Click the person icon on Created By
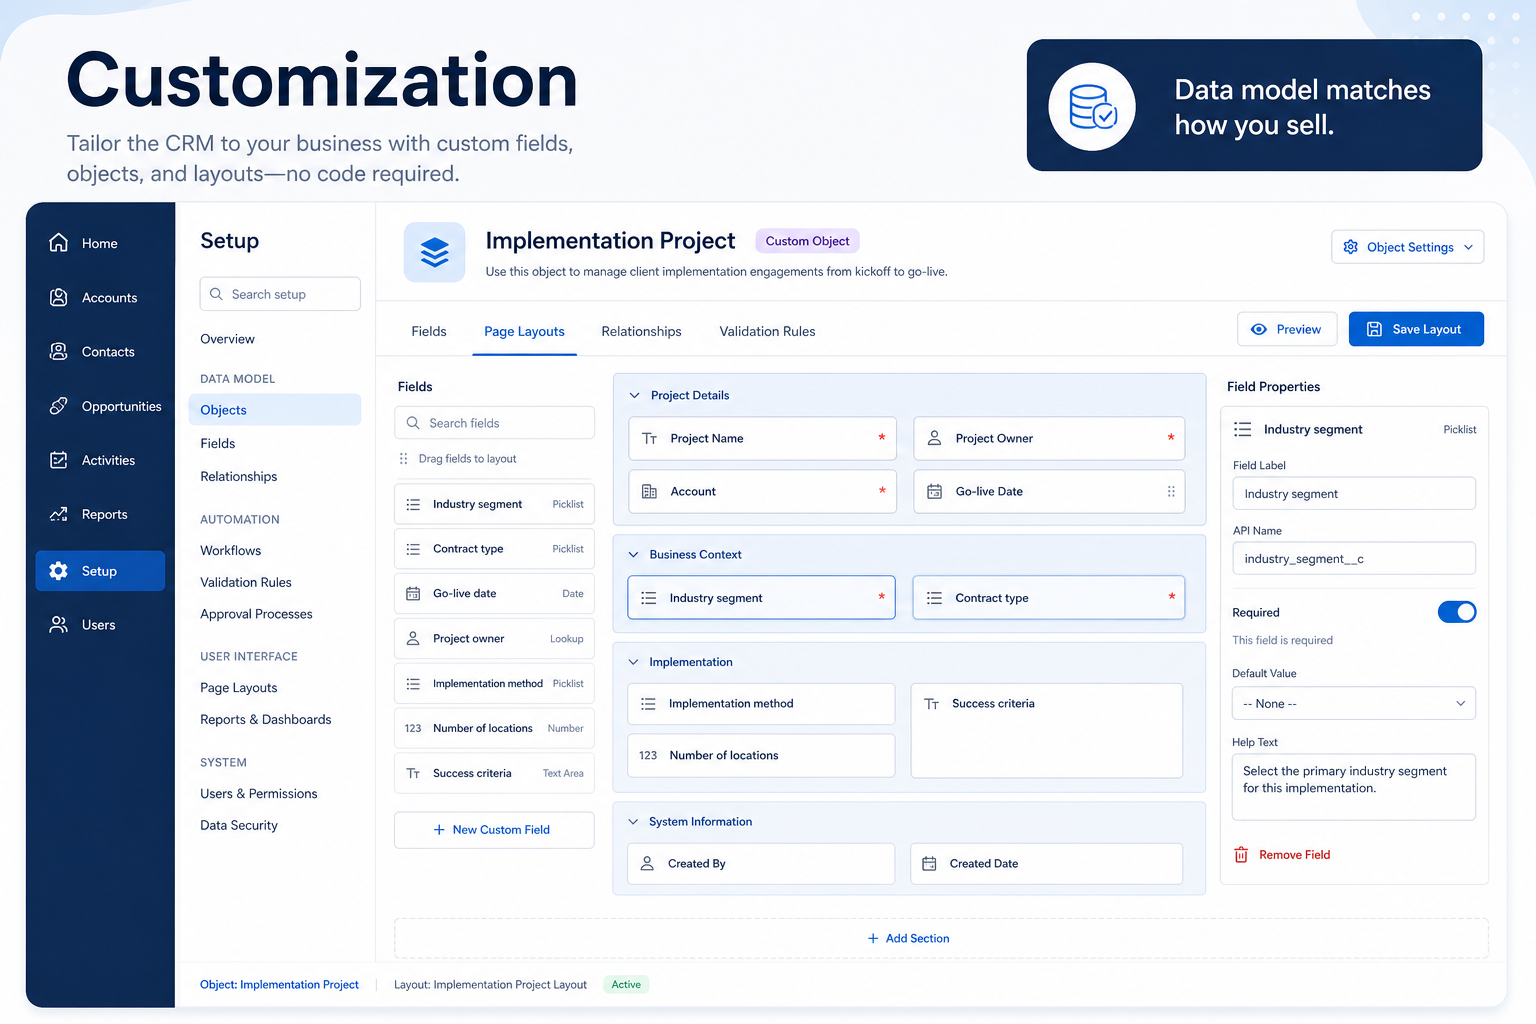The image size is (1536, 1024). click(647, 863)
